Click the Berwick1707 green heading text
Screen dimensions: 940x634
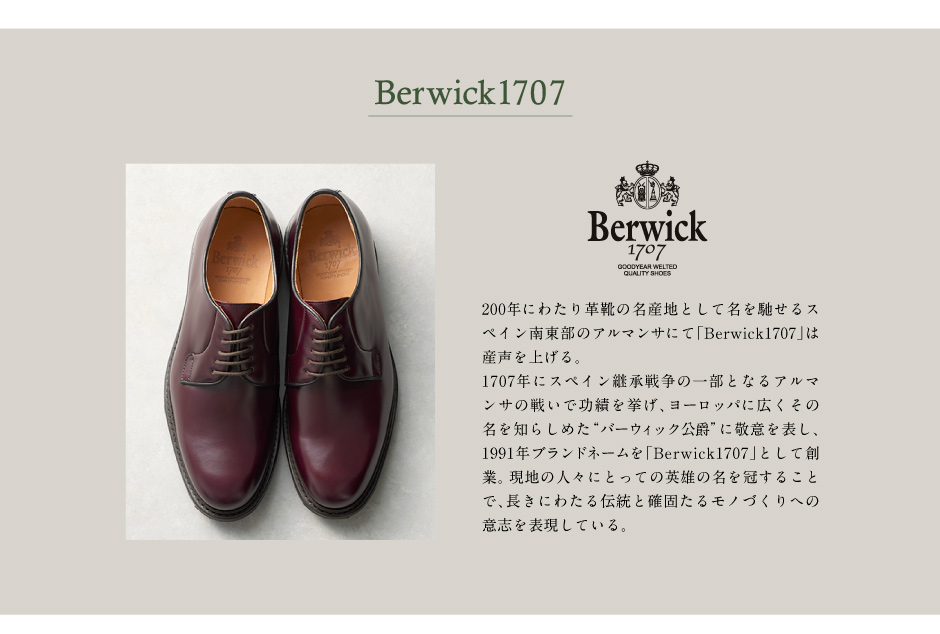tap(469, 93)
